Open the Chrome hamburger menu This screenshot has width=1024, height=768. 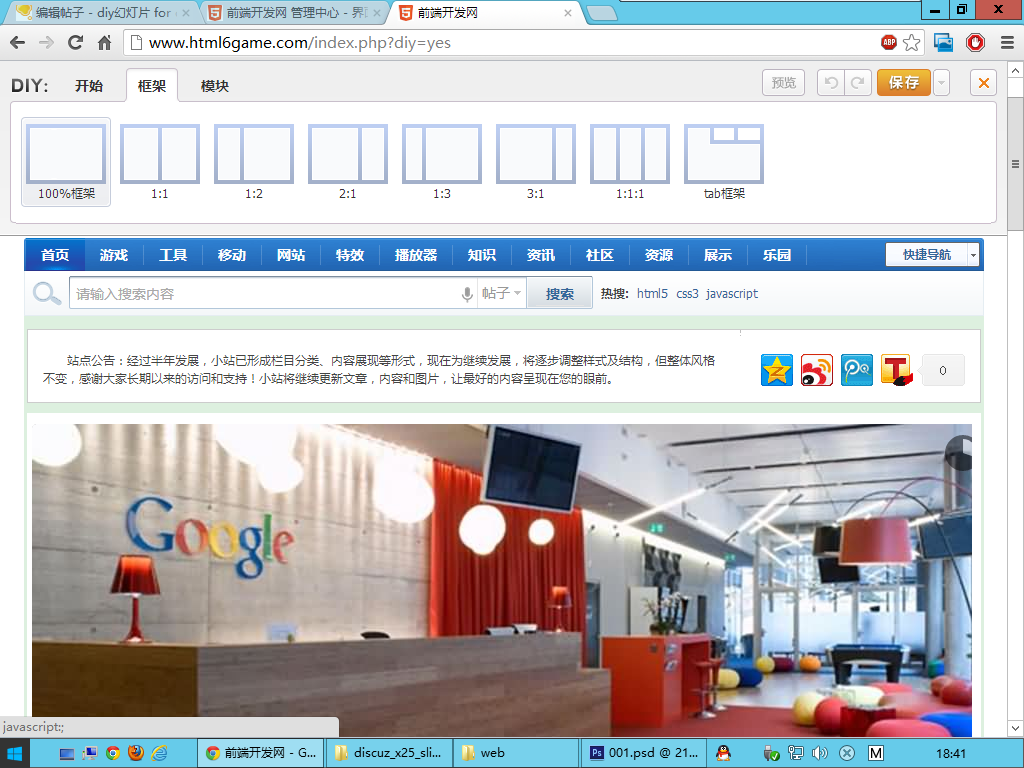[x=1007, y=43]
